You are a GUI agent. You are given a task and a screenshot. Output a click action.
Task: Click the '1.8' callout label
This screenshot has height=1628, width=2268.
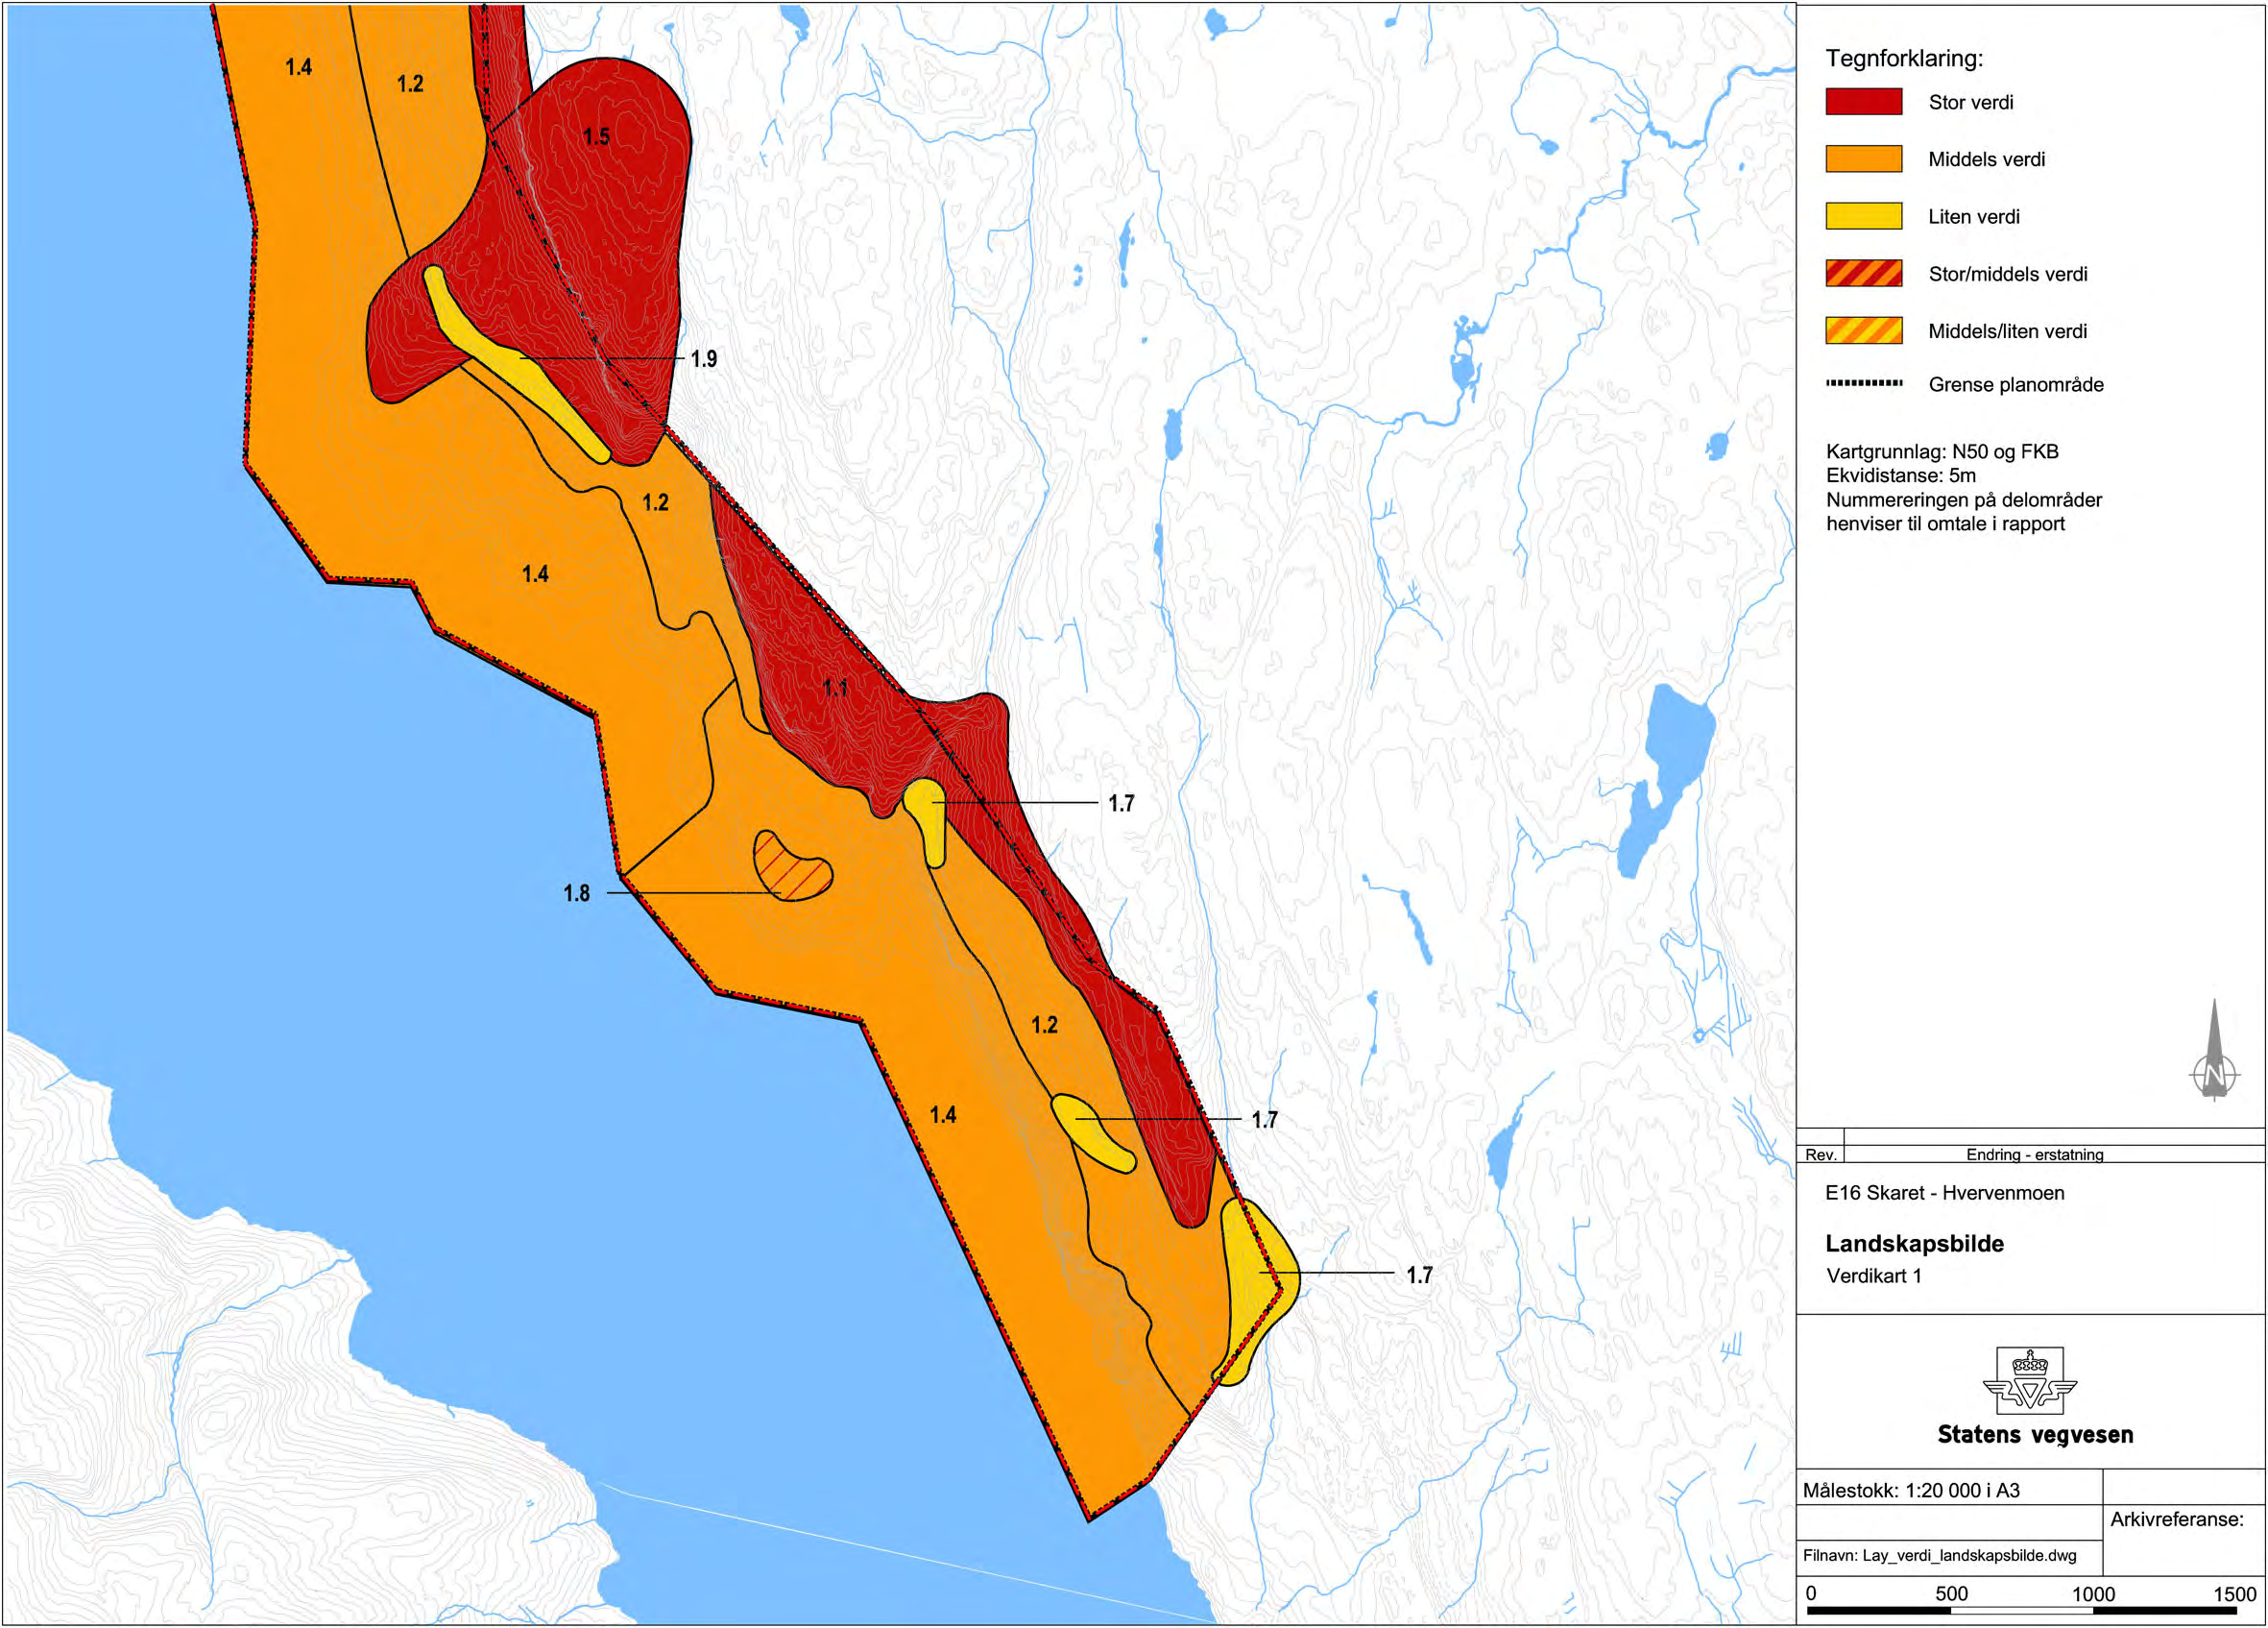click(576, 892)
